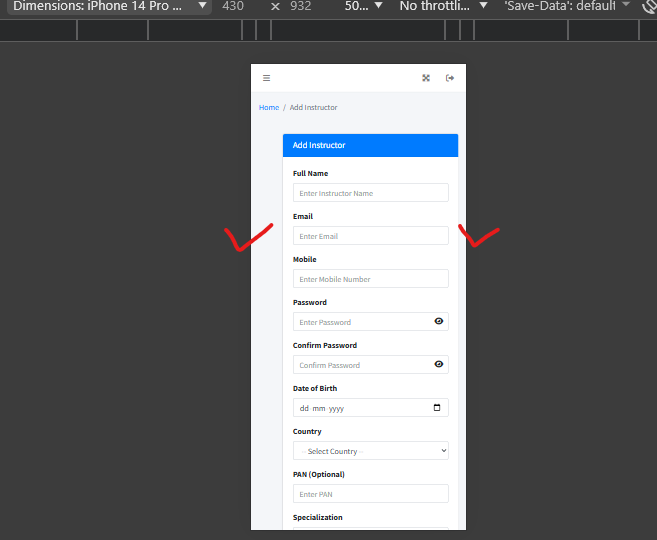
Task: Click the Confirm Password input field
Action: coord(370,364)
